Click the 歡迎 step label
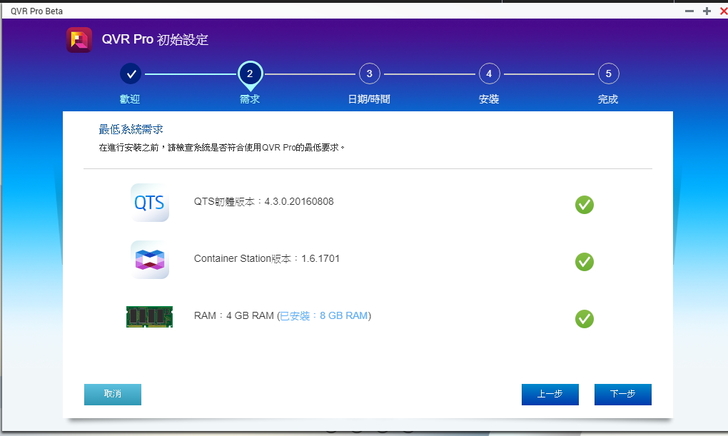 coord(130,99)
